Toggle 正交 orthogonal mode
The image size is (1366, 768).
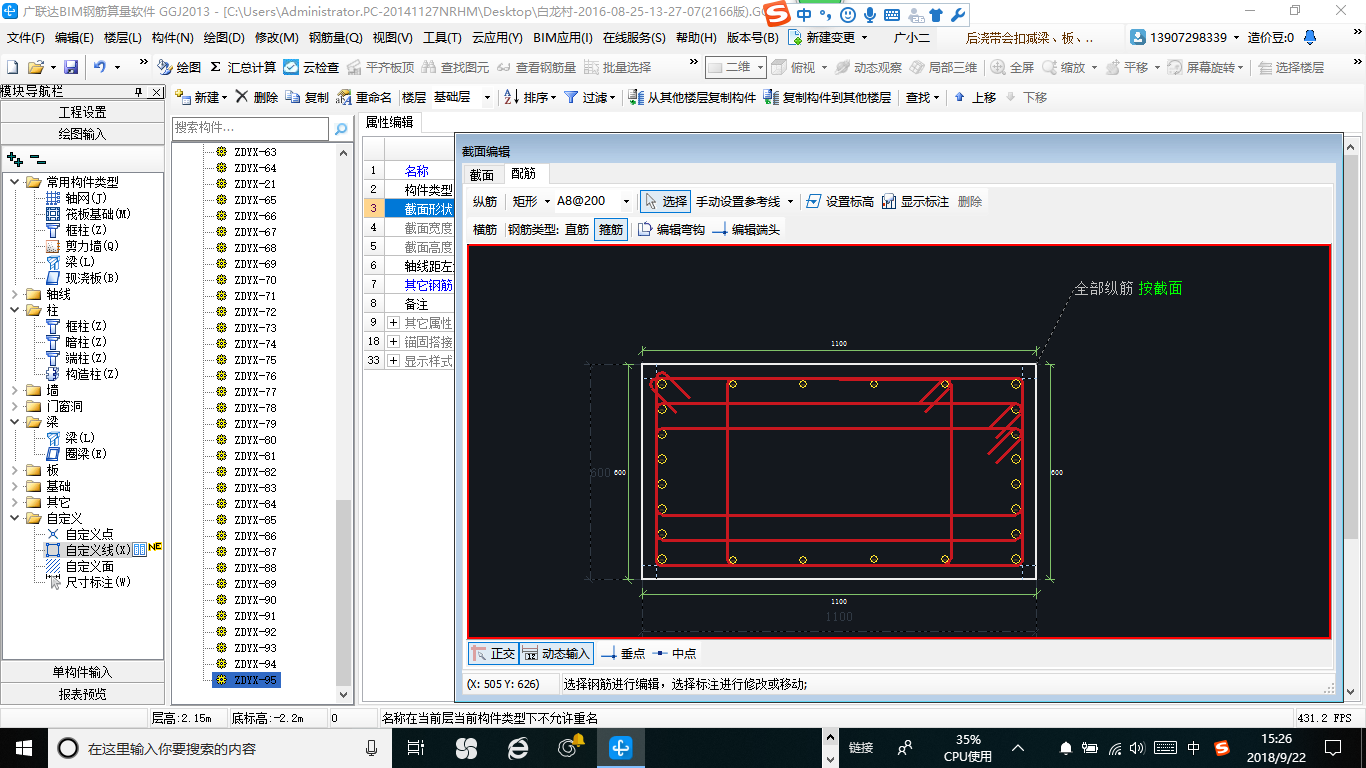click(x=493, y=653)
